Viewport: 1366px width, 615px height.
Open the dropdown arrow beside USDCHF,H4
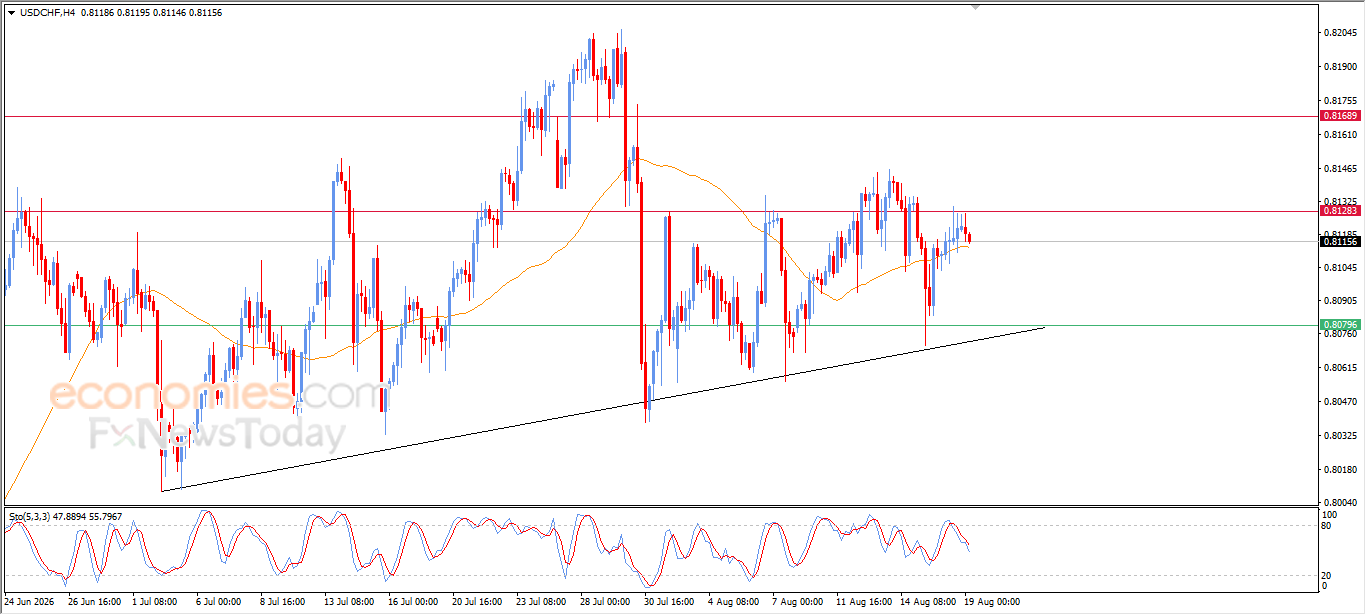tap(11, 12)
